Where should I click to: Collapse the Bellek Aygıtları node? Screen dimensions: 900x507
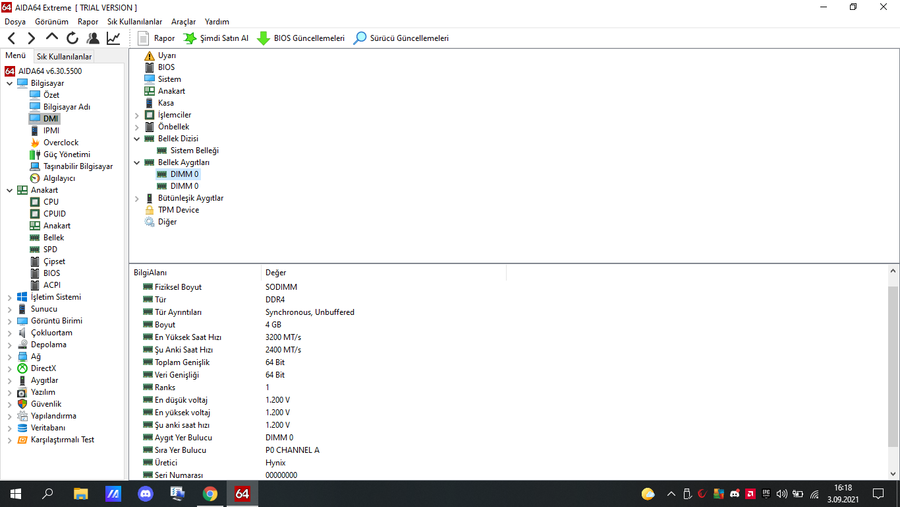[137, 162]
